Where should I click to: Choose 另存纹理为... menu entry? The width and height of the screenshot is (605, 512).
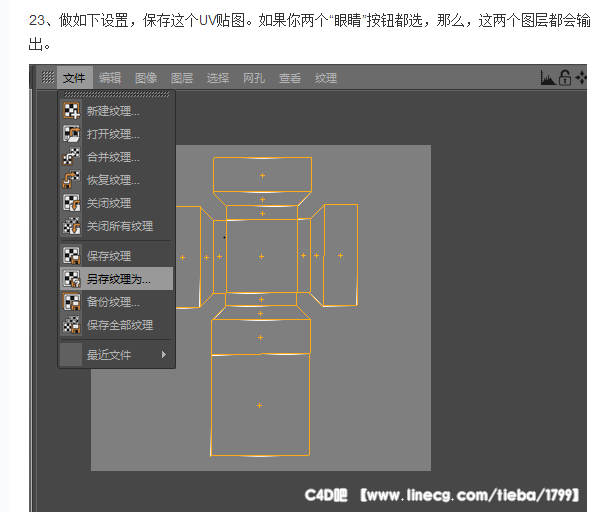pyautogui.click(x=117, y=279)
